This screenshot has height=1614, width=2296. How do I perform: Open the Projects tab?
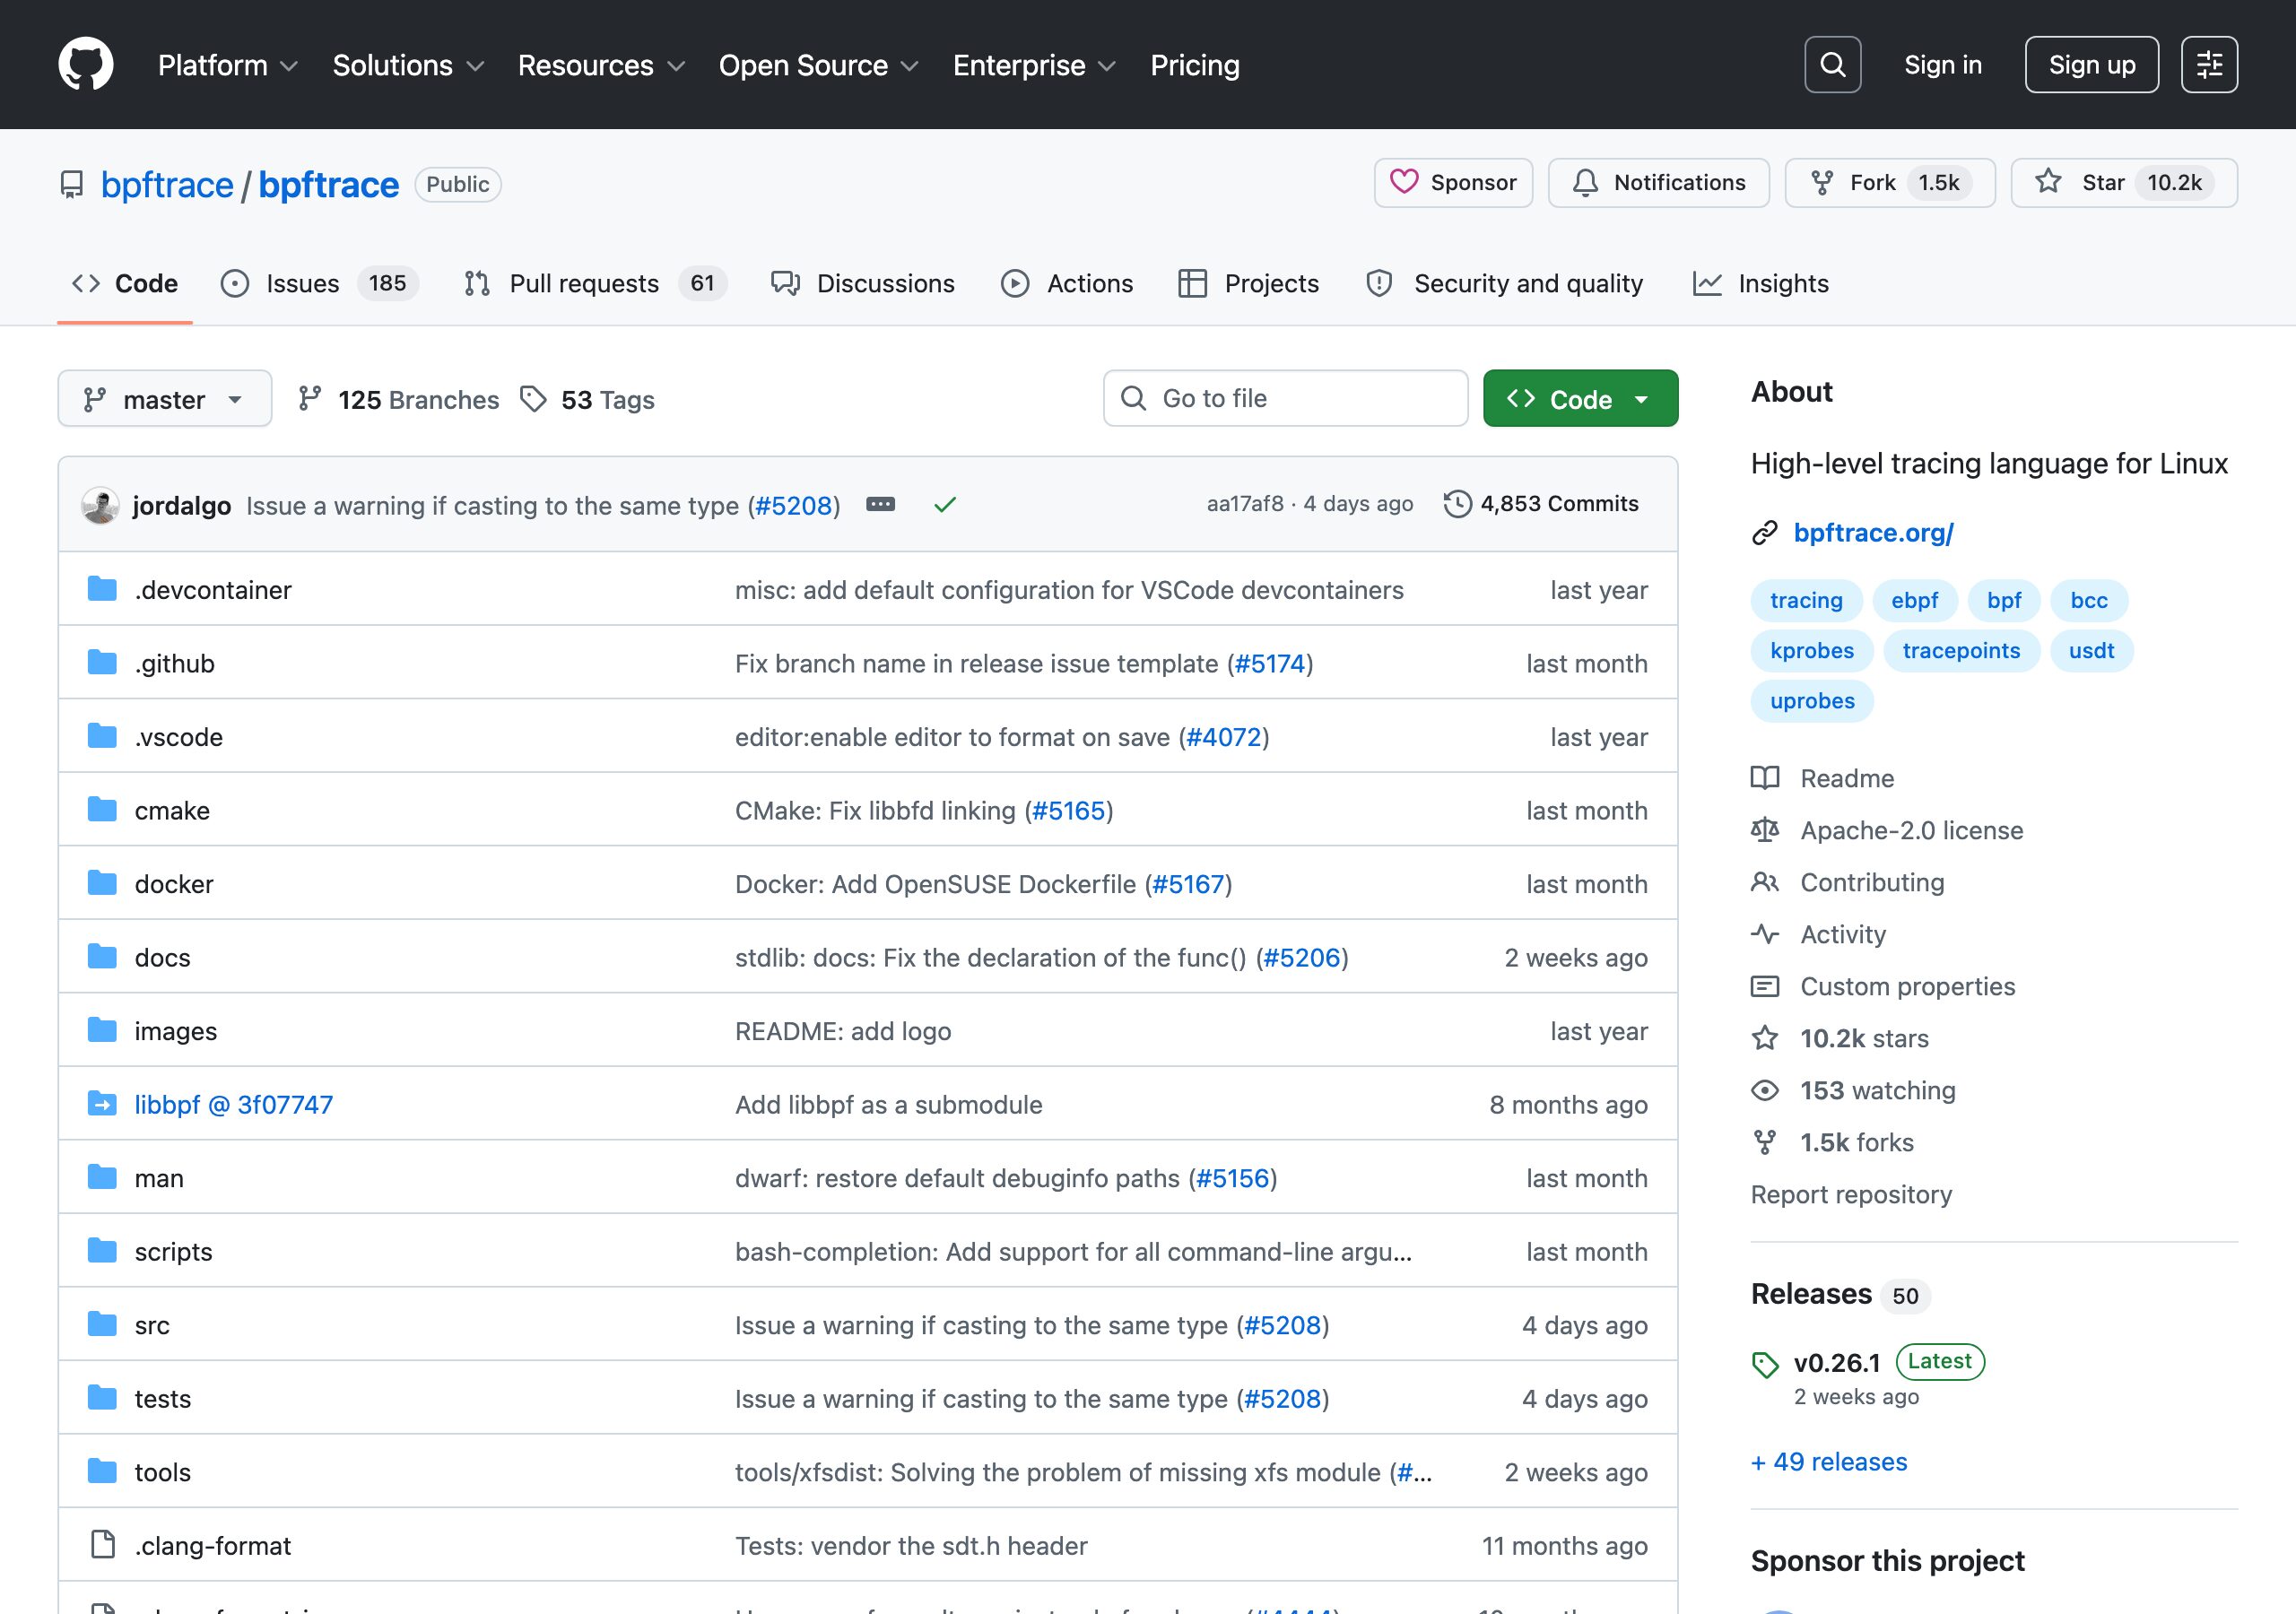(x=1248, y=284)
